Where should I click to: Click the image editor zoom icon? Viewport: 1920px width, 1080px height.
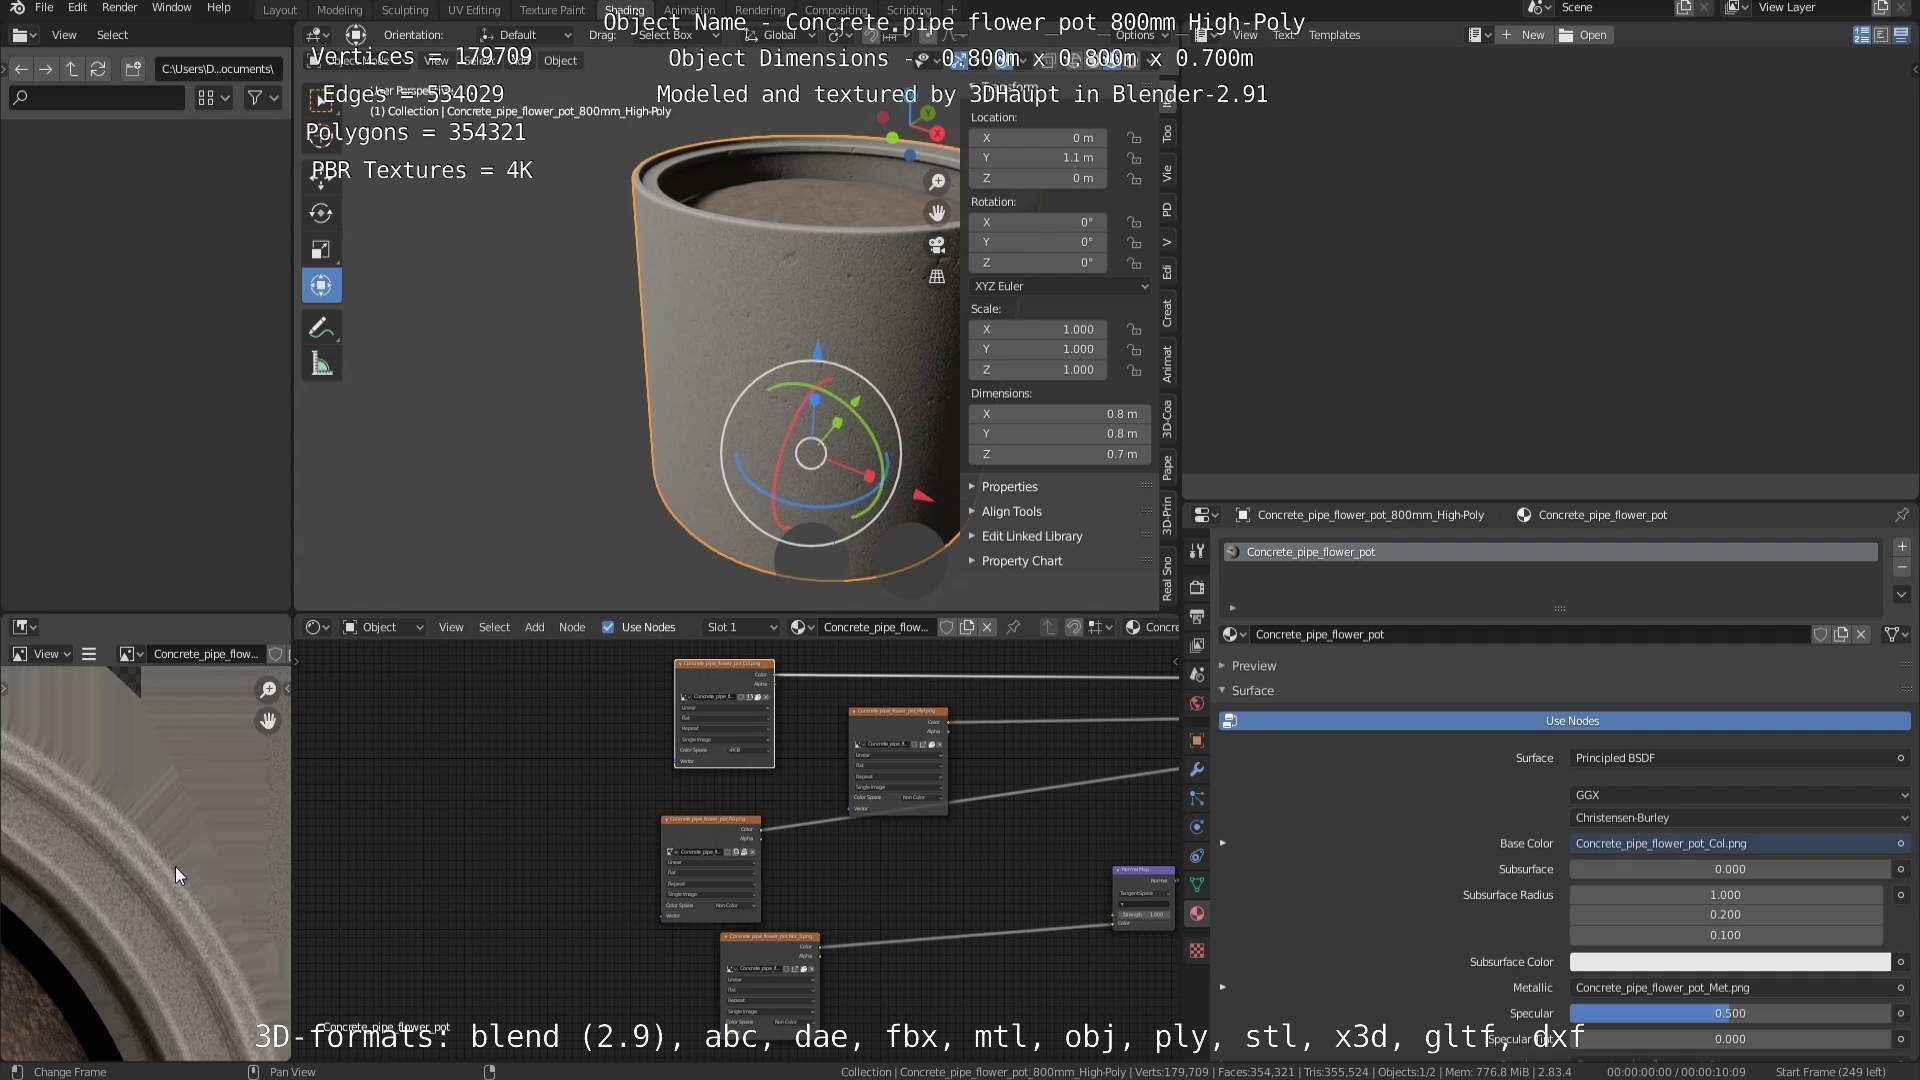268,690
